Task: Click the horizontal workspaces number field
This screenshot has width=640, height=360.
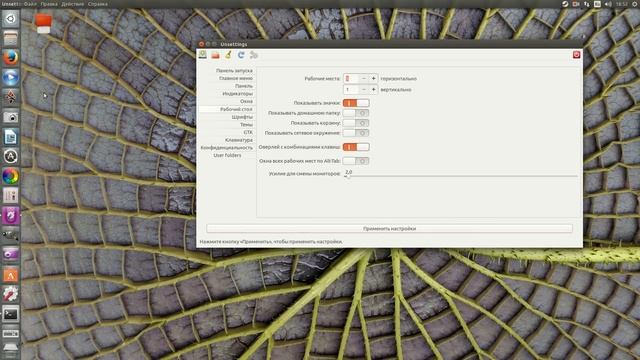Action: coord(351,78)
